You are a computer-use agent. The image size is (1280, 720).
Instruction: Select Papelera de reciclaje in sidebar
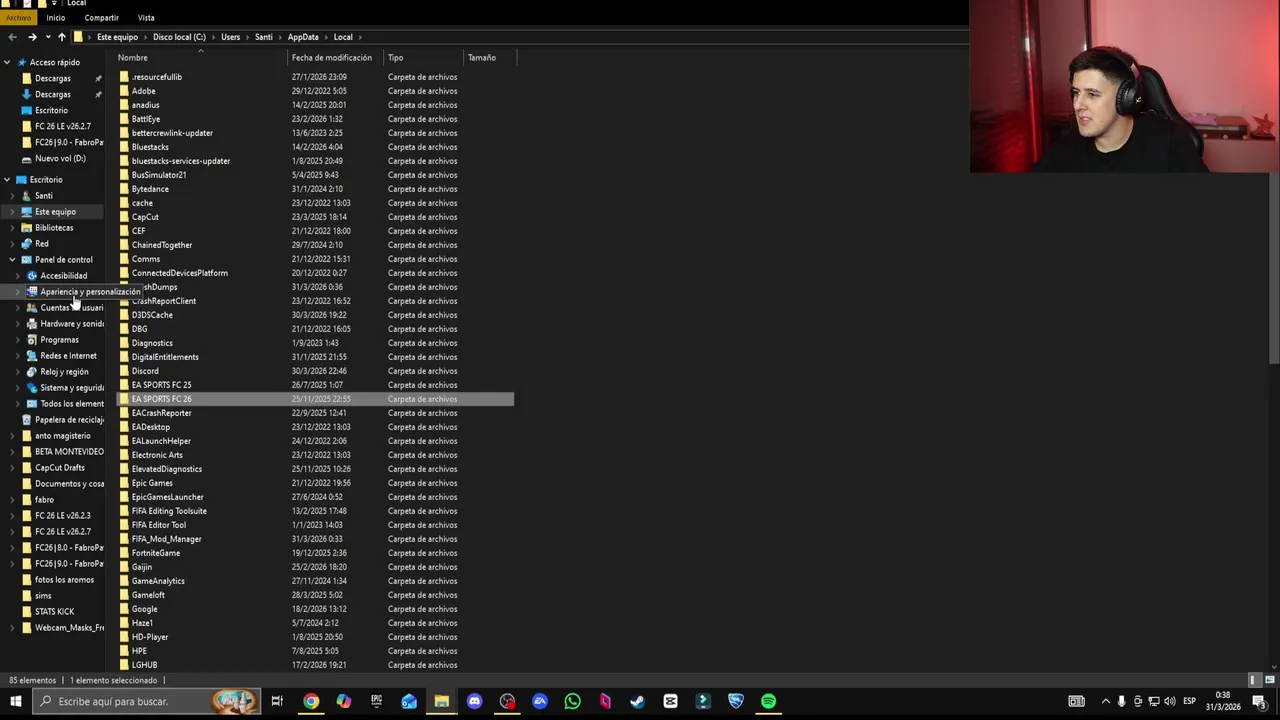69,420
